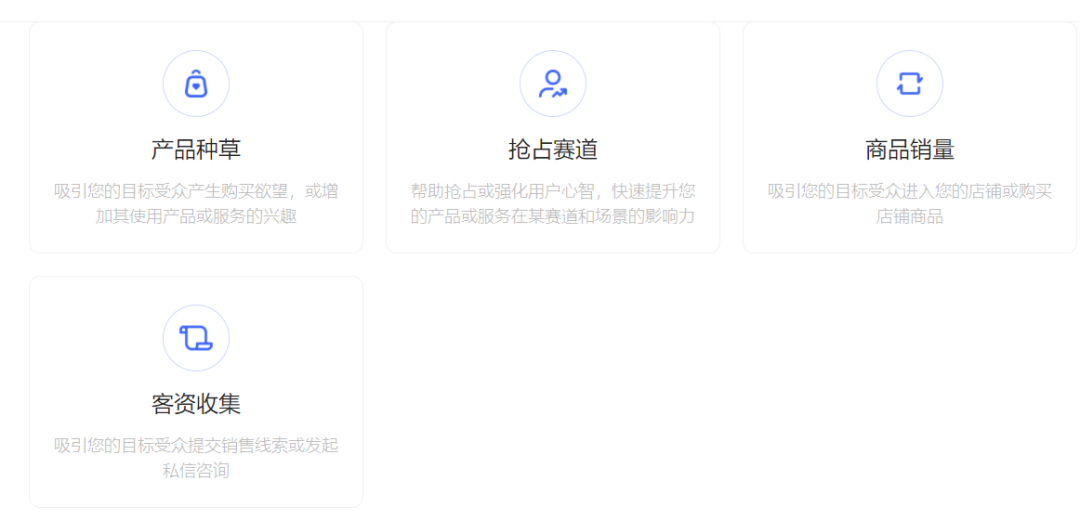Click the 店铺商品 text line
The width and height of the screenshot is (1080, 520).
pos(909,216)
